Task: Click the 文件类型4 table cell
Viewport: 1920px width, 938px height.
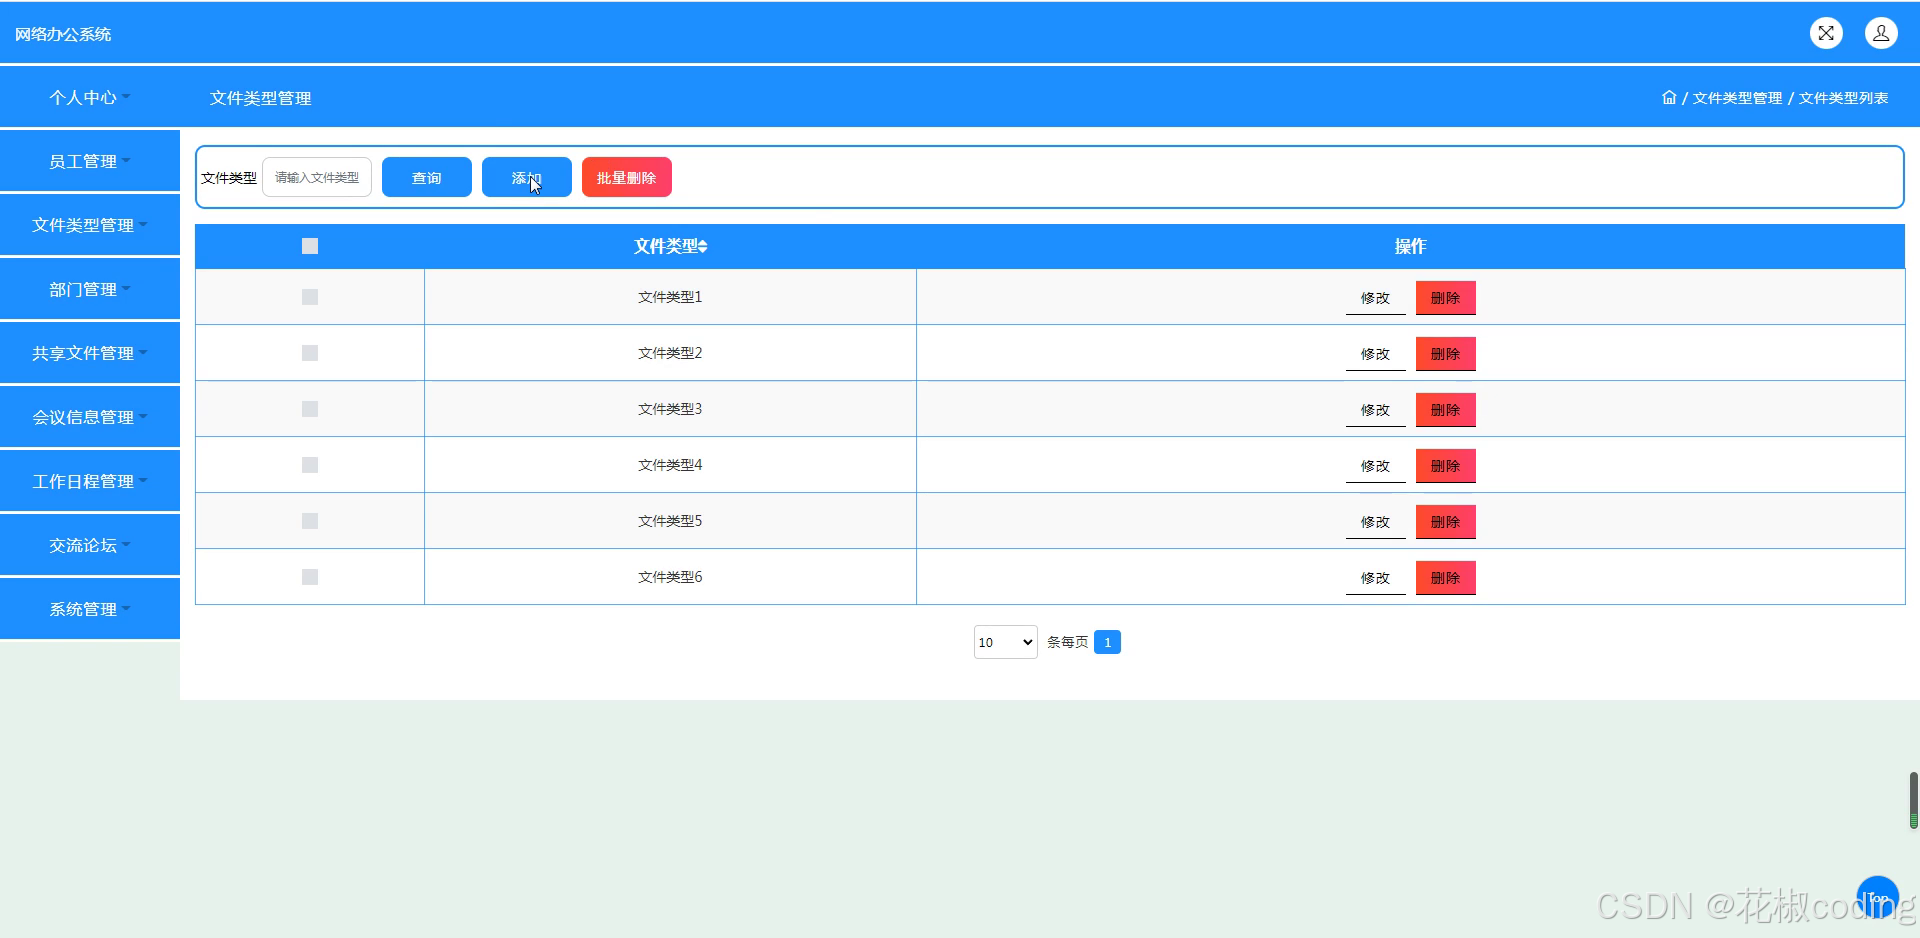Action: (x=670, y=465)
